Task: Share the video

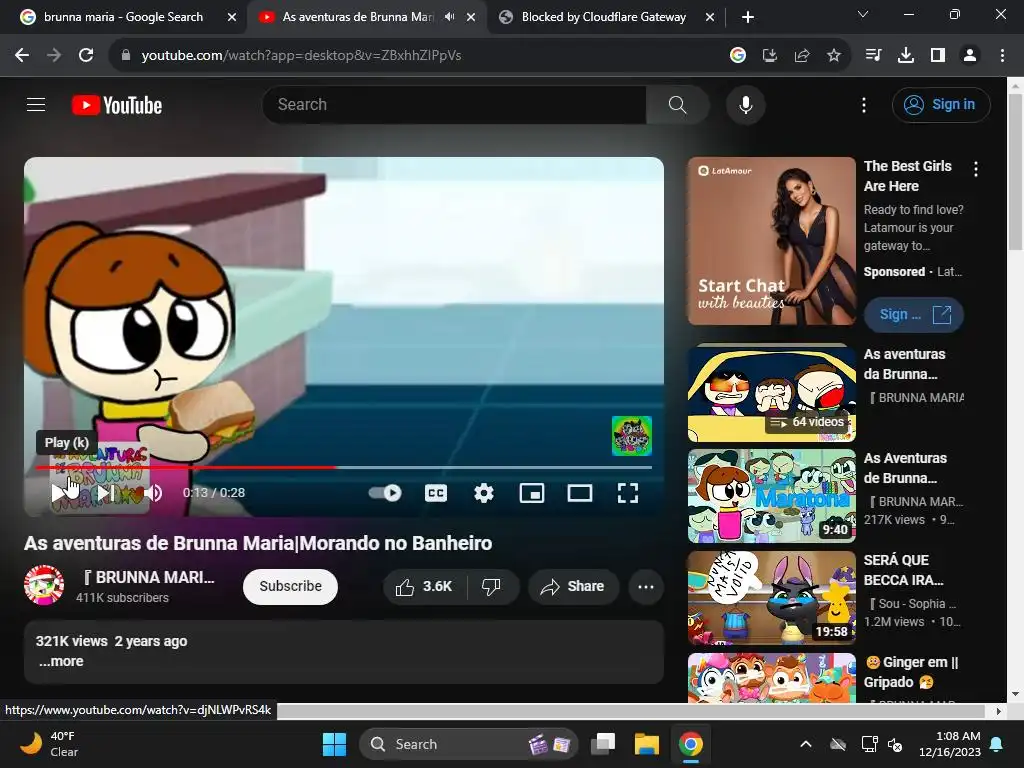Action: pos(573,586)
